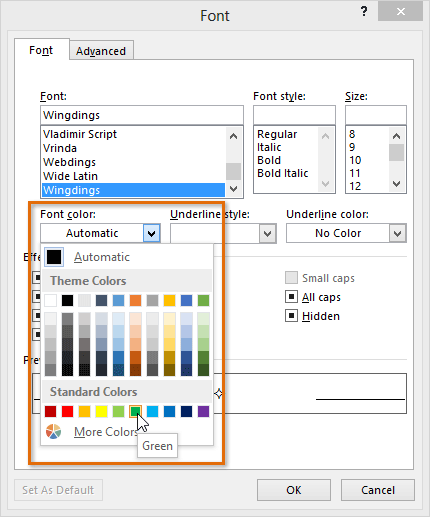Screen dimensions: 430x517
Task: Choose the gold theme color in top row
Action: click(x=169, y=300)
